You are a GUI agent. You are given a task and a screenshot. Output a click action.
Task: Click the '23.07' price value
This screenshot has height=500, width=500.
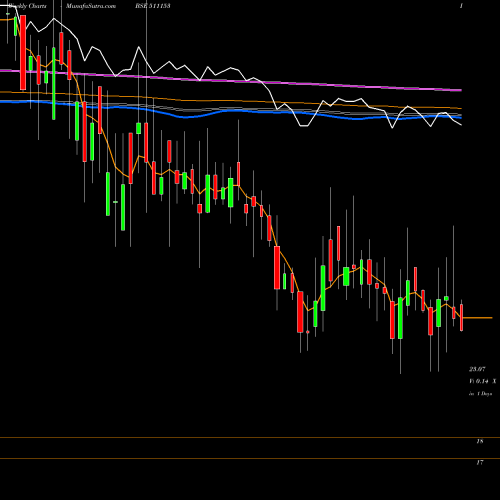pyautogui.click(x=477, y=369)
